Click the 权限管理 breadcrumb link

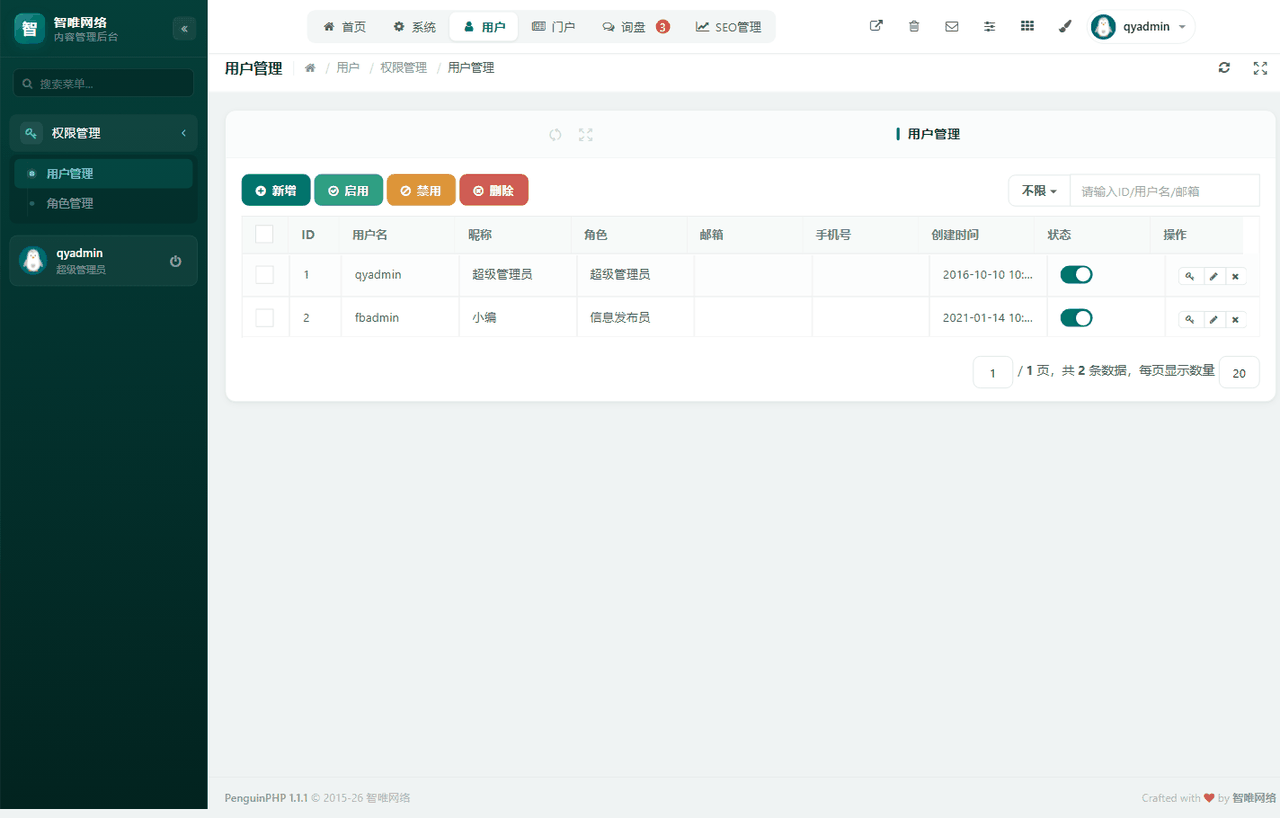403,68
